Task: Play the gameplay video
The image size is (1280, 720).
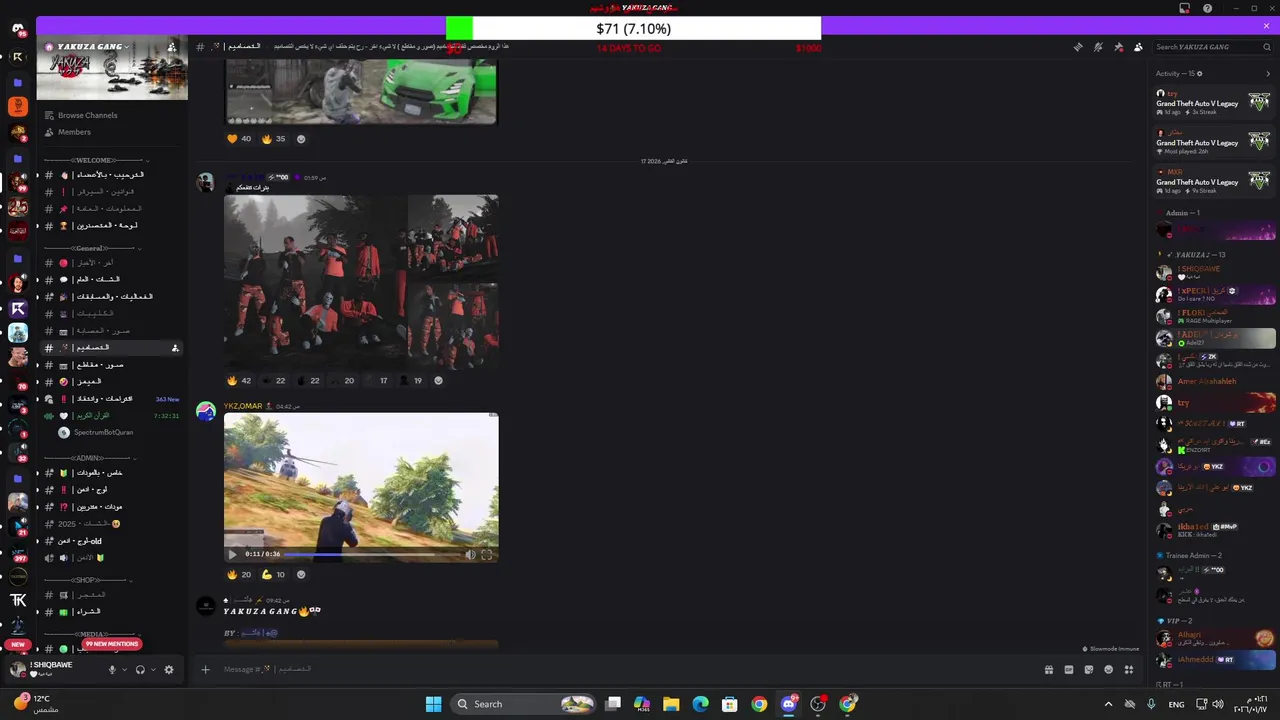Action: [x=233, y=554]
